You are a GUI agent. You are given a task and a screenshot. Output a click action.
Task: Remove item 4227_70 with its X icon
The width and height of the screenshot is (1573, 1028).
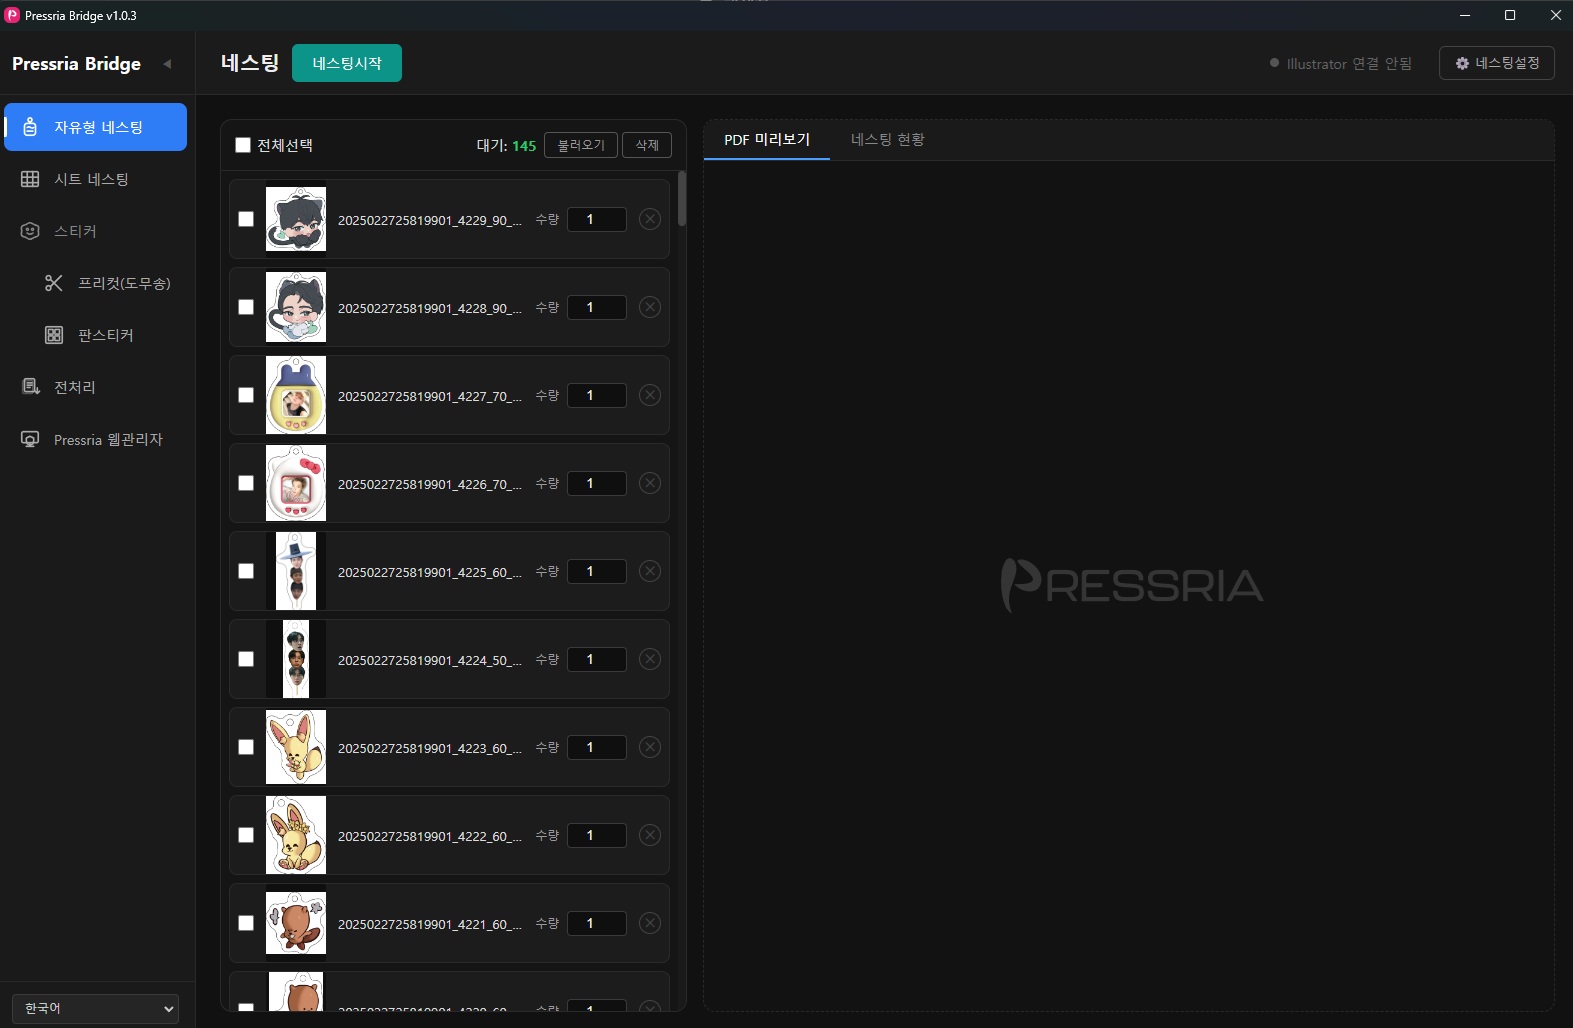click(650, 395)
